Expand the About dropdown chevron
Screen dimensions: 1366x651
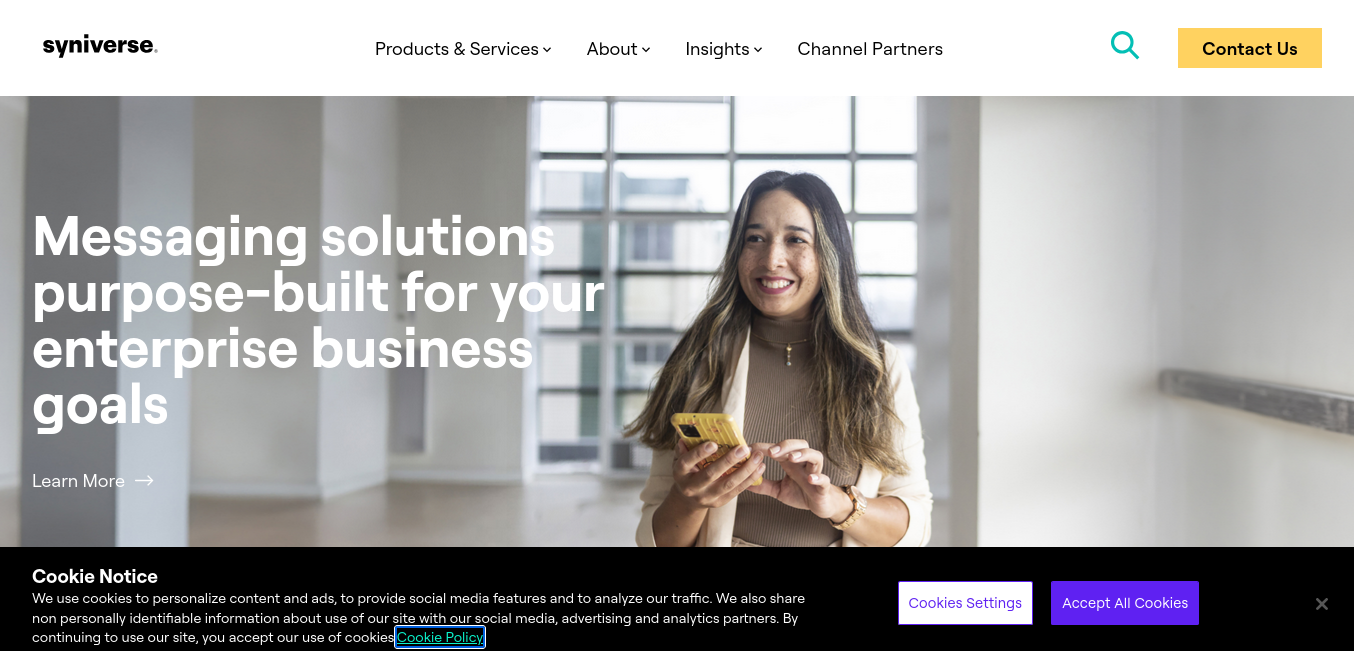(646, 49)
